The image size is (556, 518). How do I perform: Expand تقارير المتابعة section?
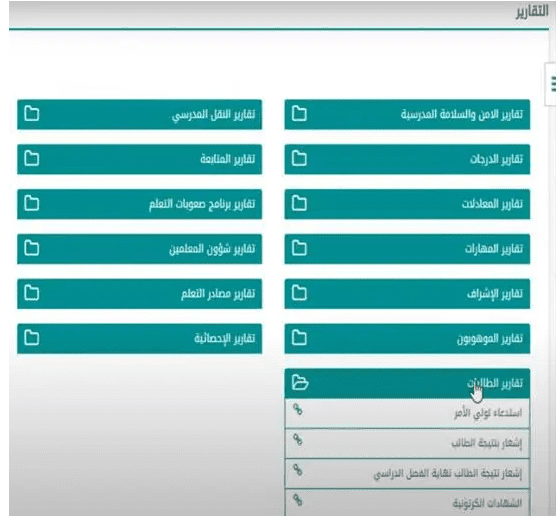click(x=139, y=159)
